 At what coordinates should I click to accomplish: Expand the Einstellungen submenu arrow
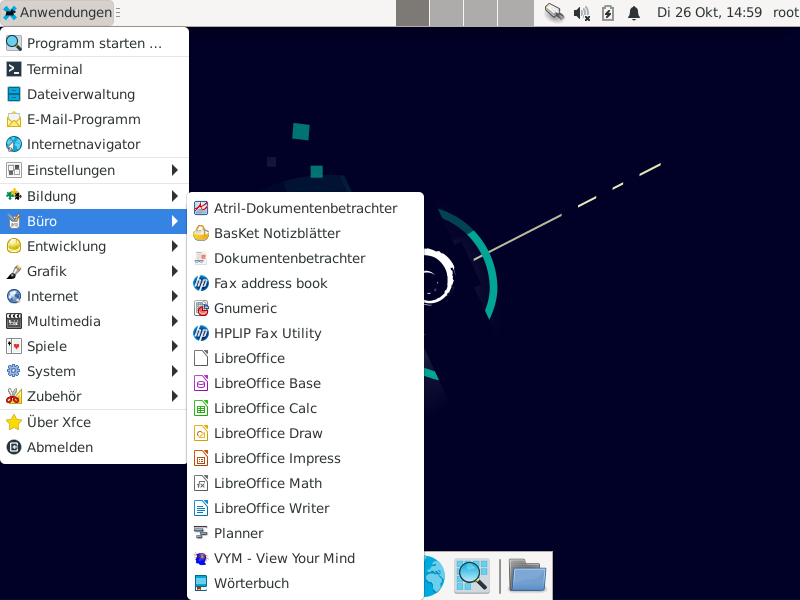pos(175,170)
